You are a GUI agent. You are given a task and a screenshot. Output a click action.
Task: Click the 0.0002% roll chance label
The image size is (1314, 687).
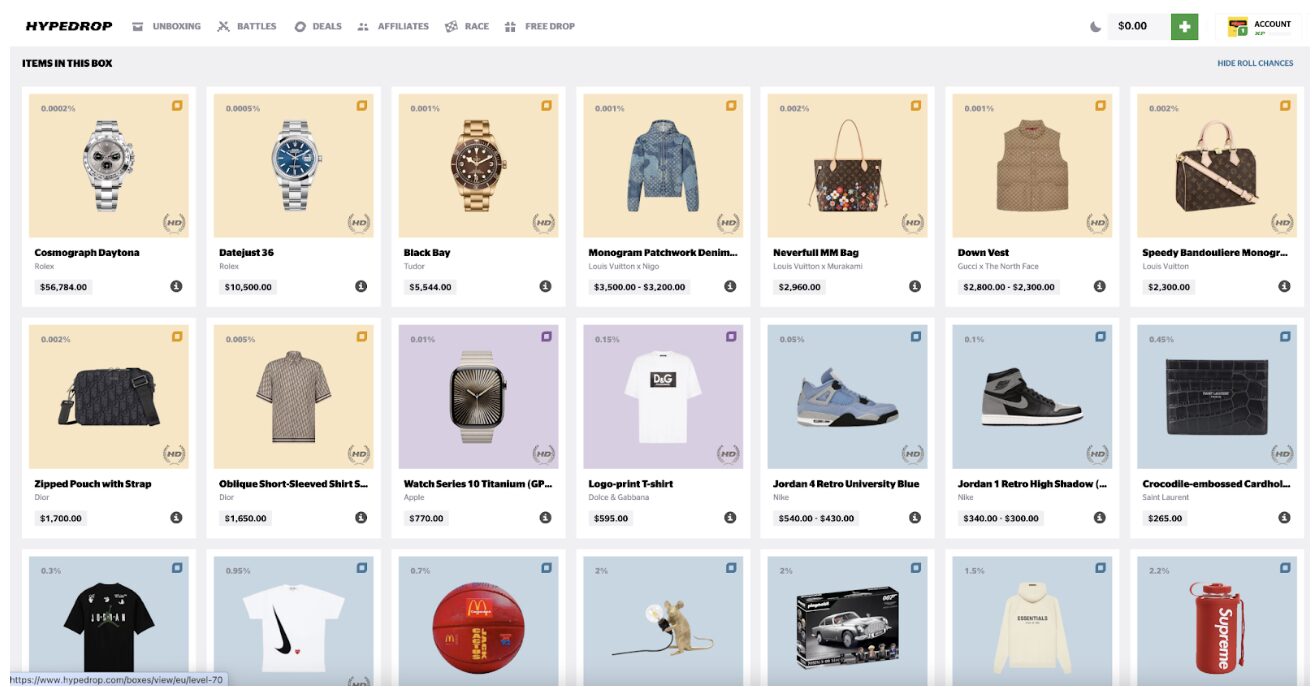click(58, 108)
